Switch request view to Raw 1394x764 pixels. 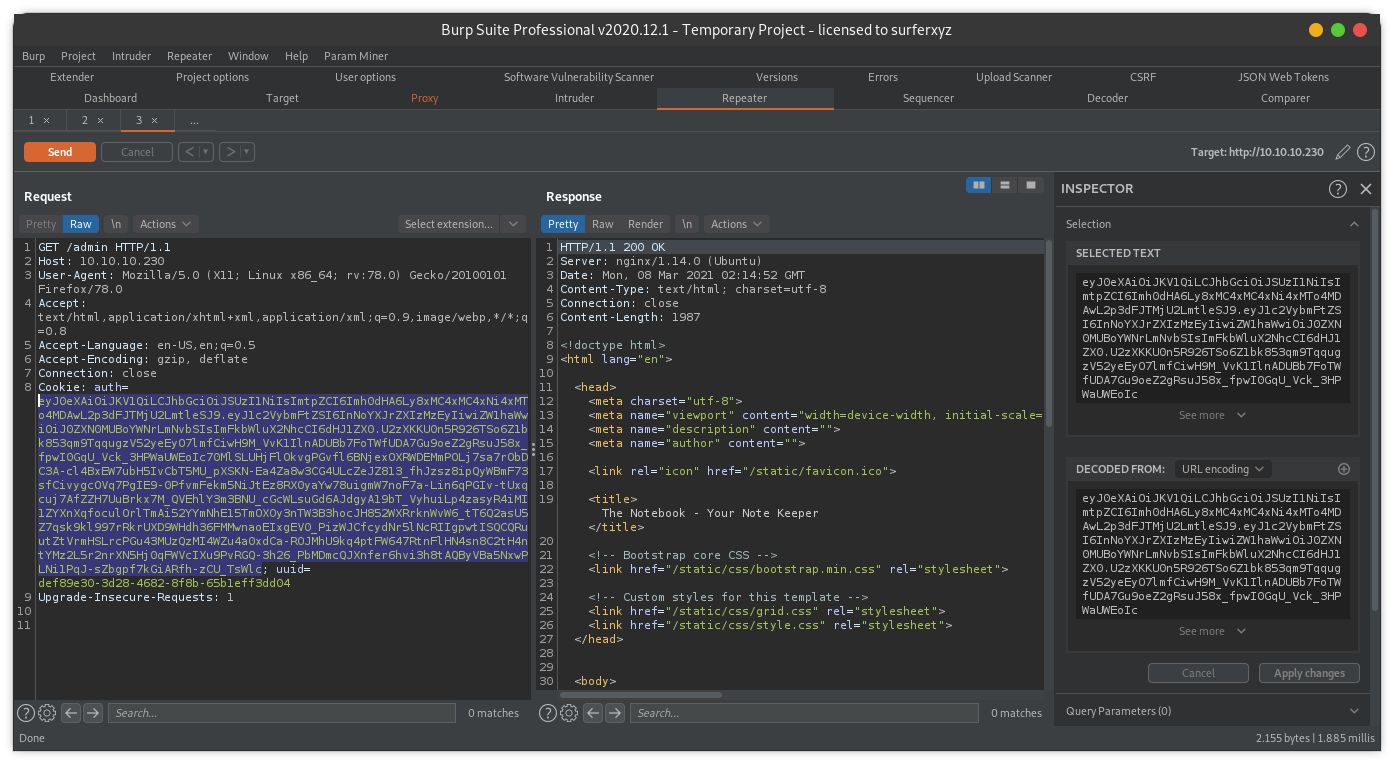[x=81, y=224]
